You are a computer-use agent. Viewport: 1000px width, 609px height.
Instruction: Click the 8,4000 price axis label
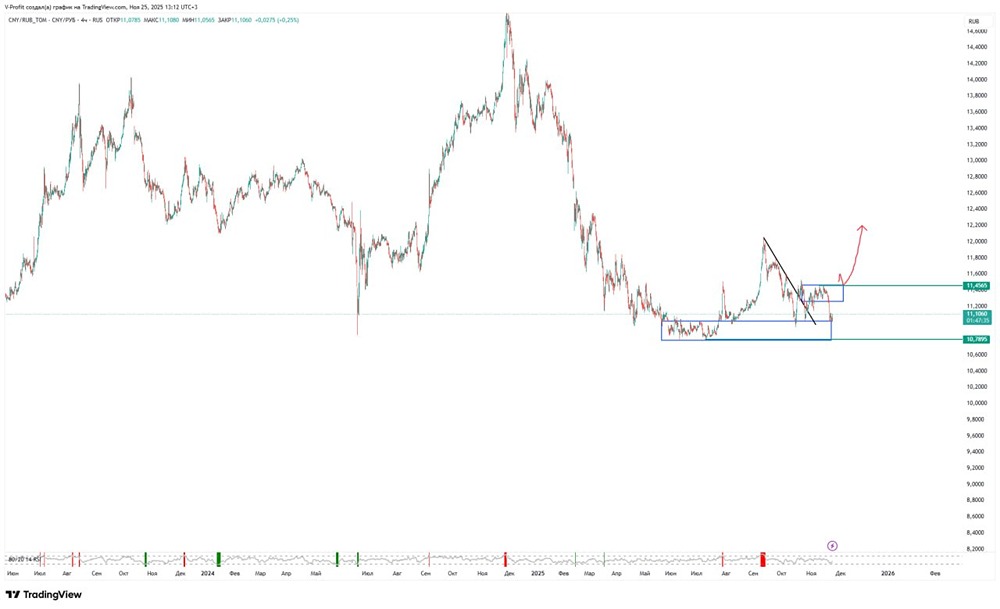point(978,533)
